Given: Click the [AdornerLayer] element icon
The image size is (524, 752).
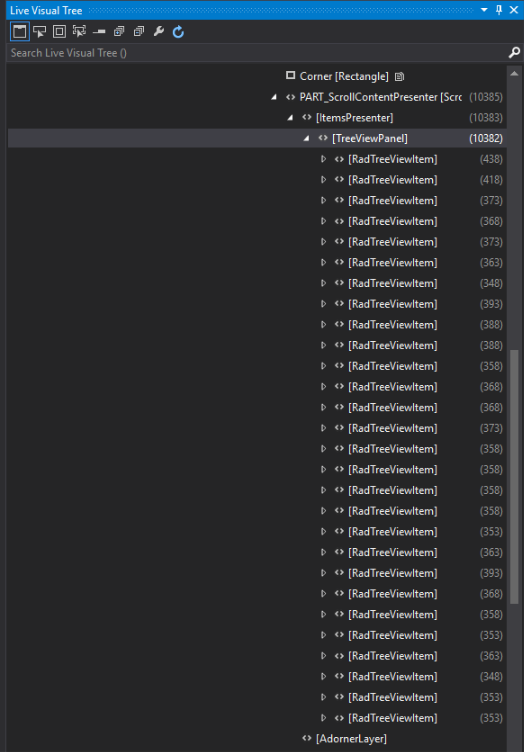Looking at the screenshot, I should [x=307, y=739].
